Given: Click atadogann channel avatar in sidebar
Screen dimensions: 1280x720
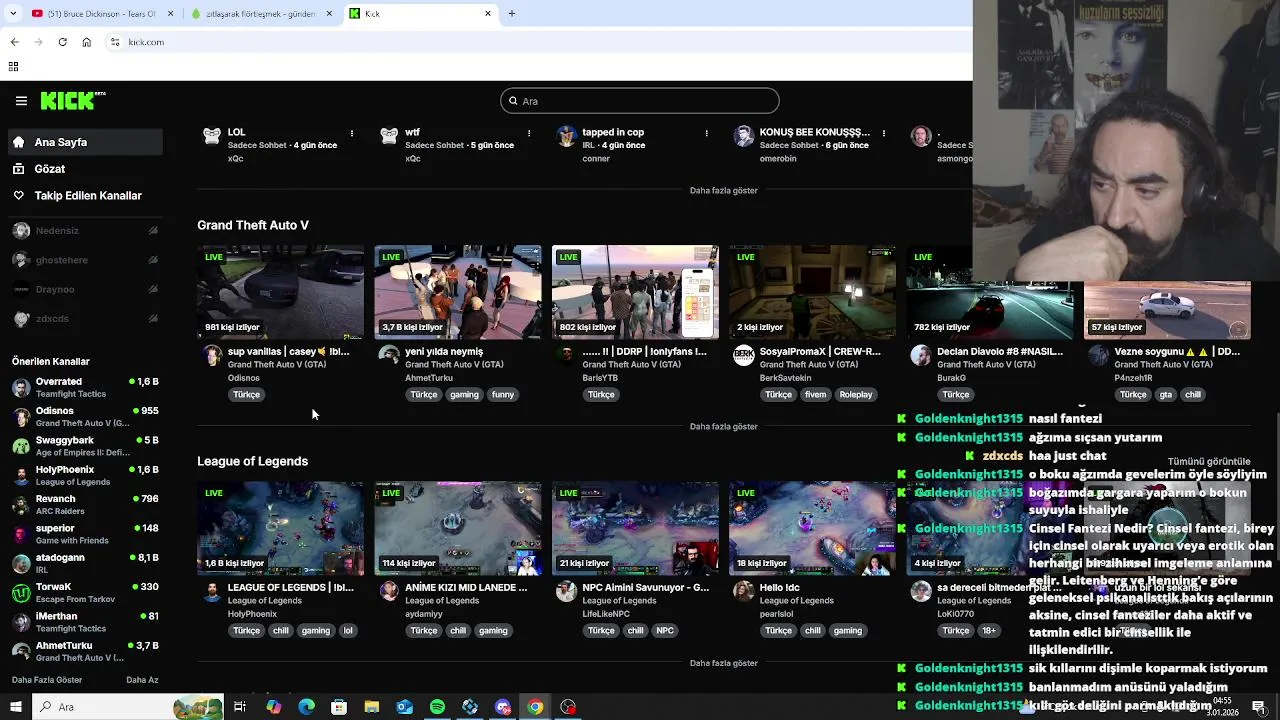Looking at the screenshot, I should pos(21,564).
